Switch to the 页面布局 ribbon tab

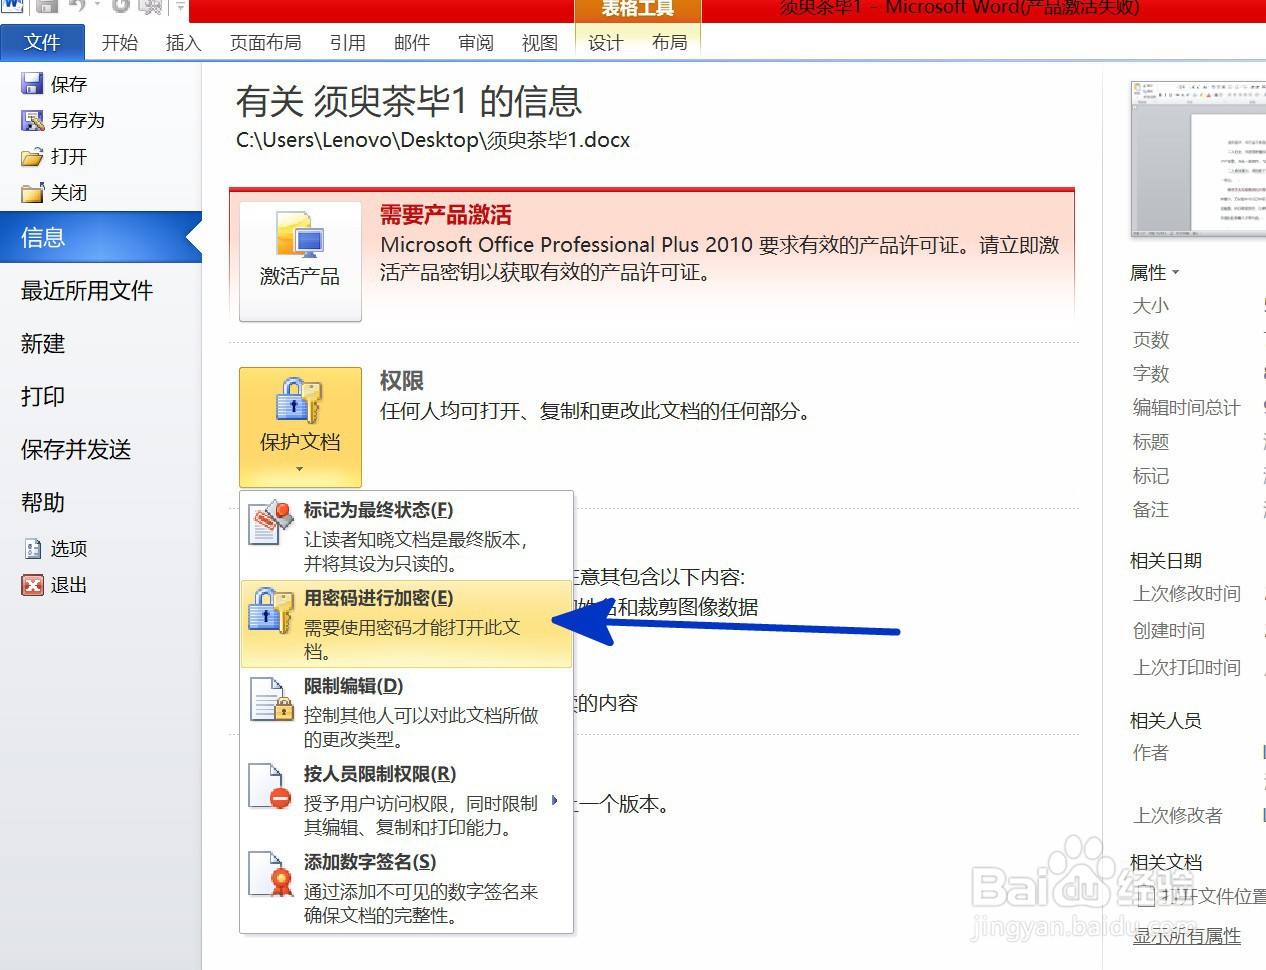[265, 42]
